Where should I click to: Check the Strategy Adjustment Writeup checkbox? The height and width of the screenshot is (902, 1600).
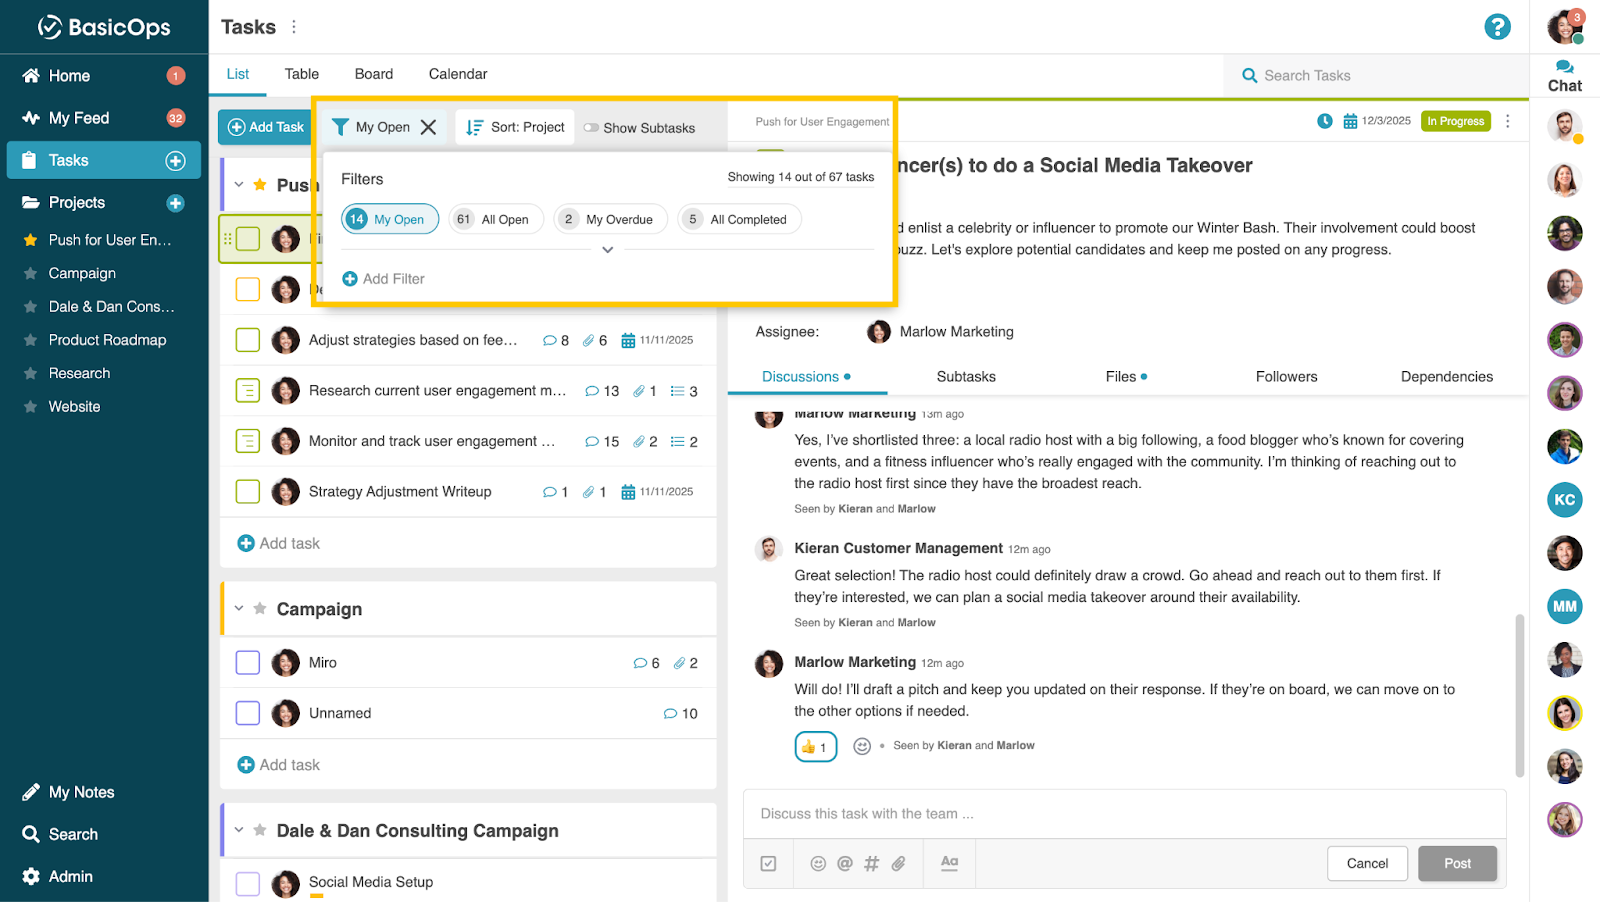[x=248, y=492]
